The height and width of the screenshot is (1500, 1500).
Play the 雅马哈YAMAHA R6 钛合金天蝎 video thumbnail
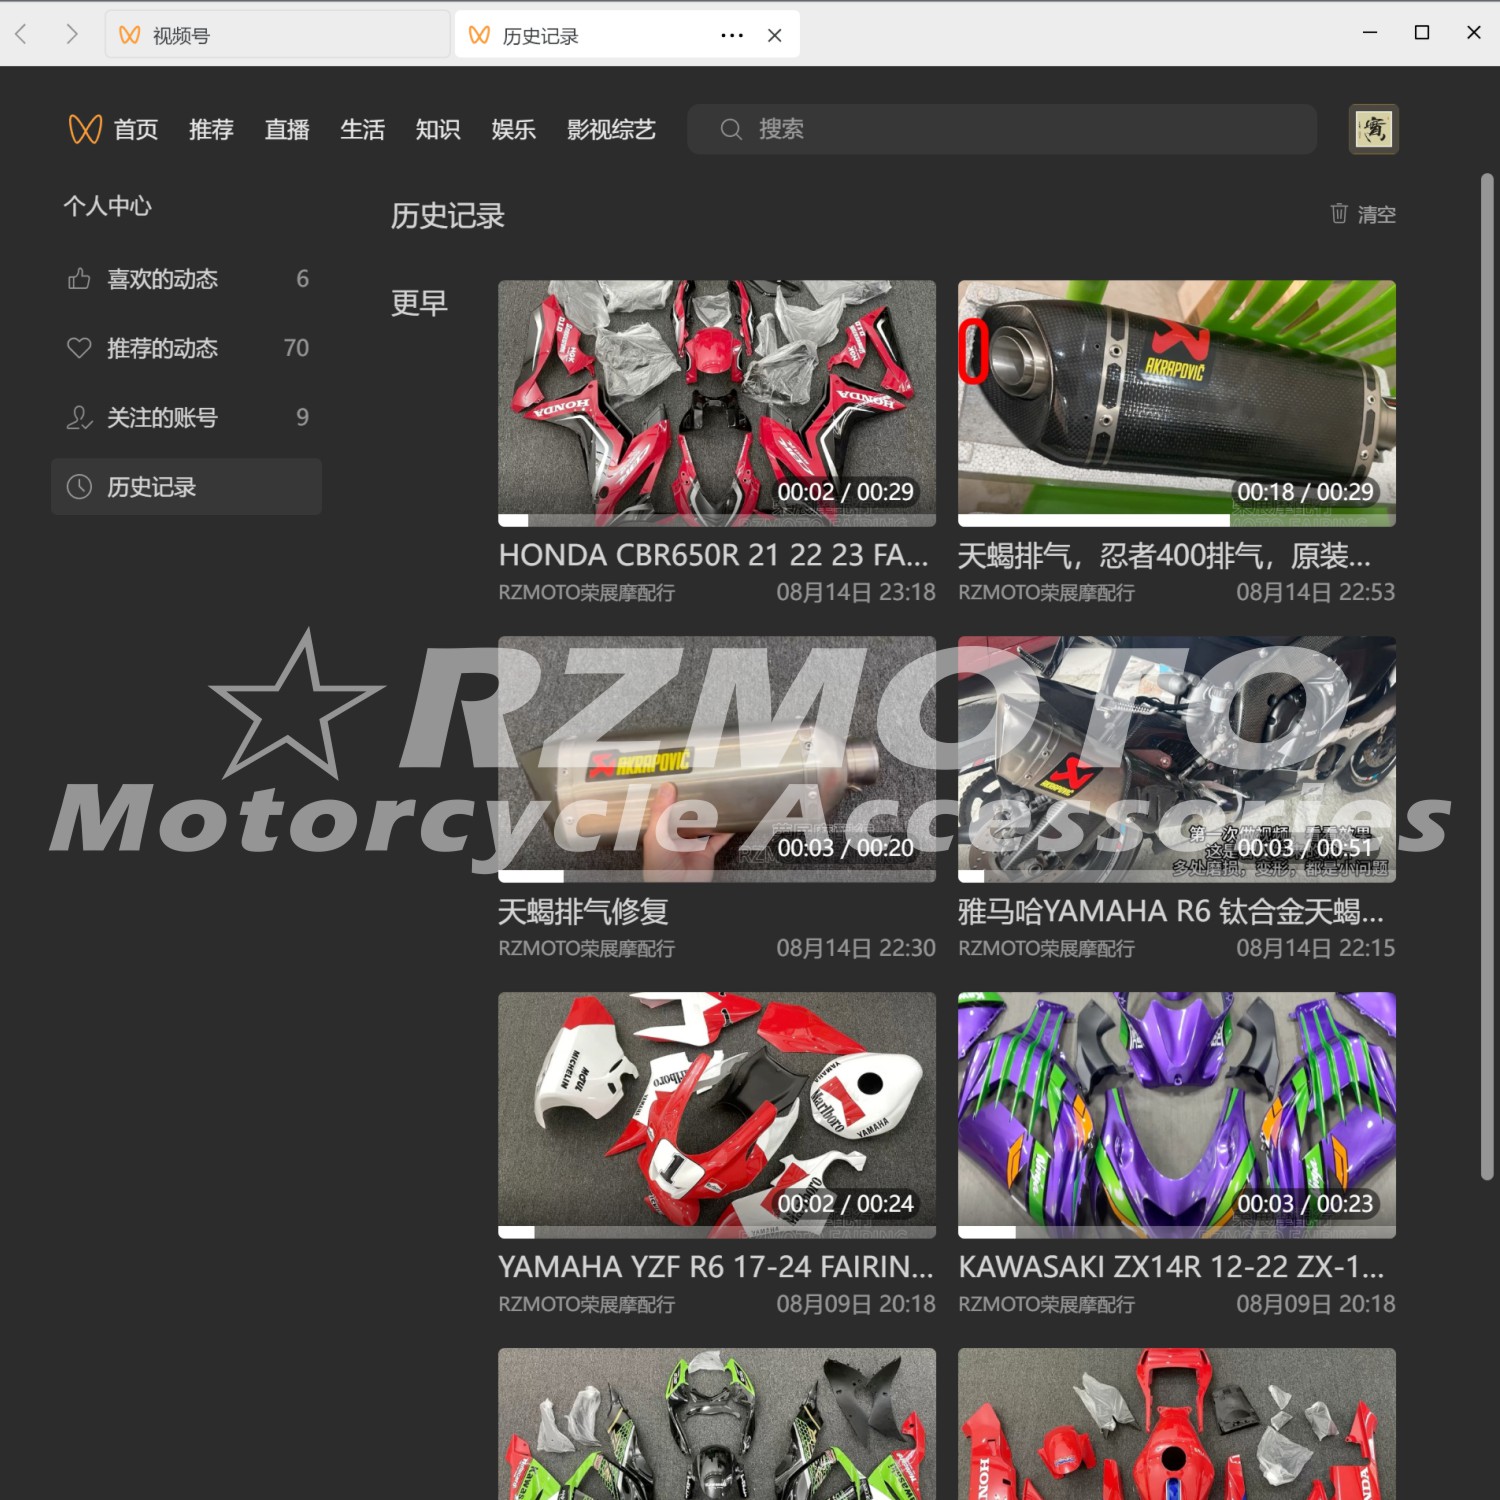1177,759
